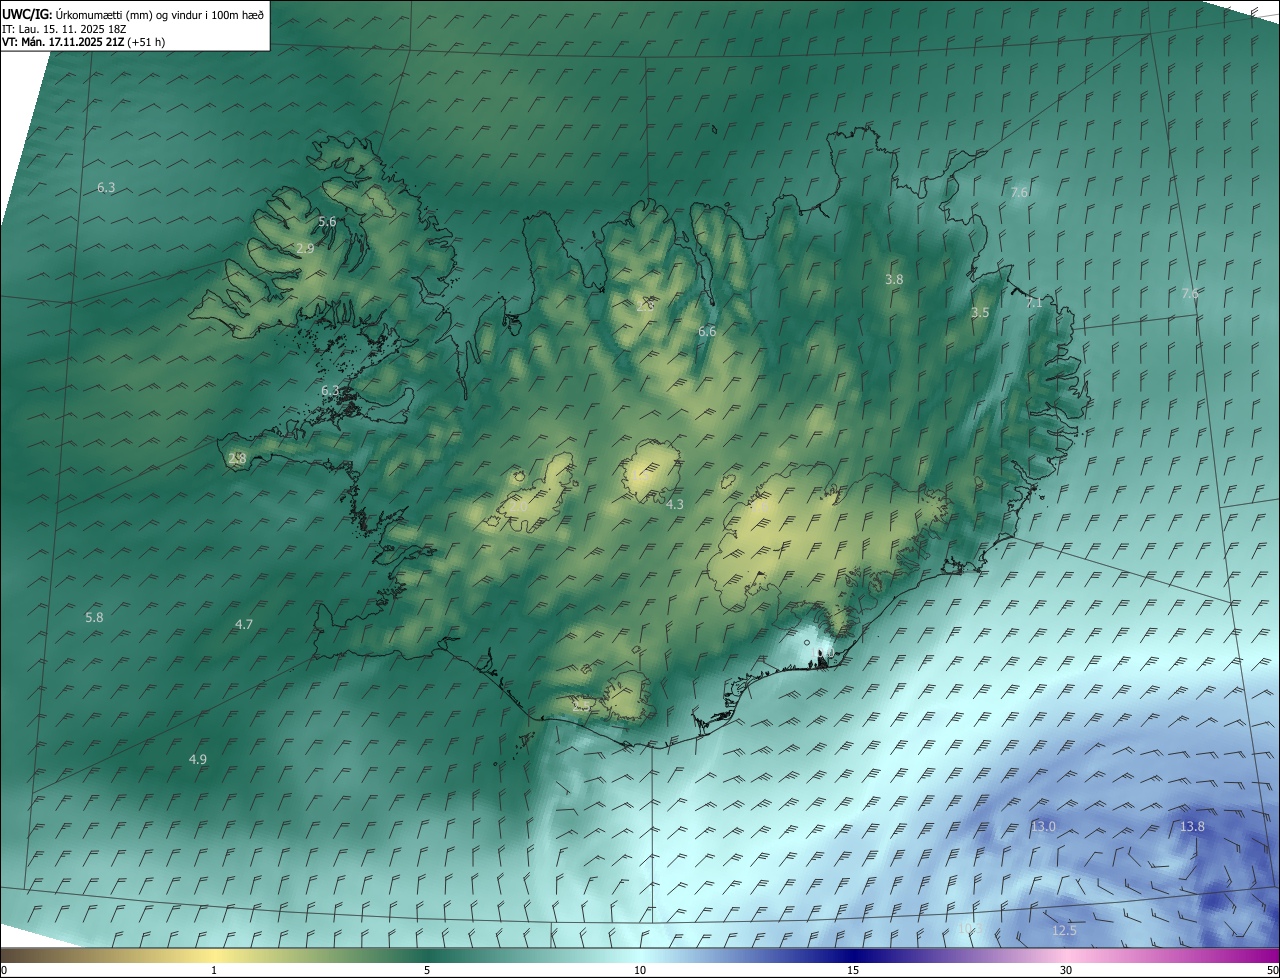The width and height of the screenshot is (1280, 978).
Task: Click the 2.8 value on Snæfellsnes tip
Action: click(x=237, y=458)
